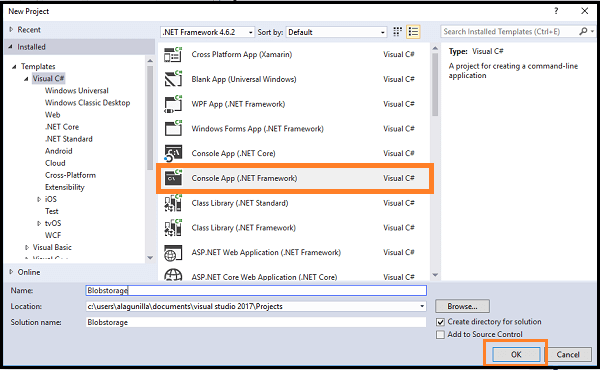The height and width of the screenshot is (370, 600).
Task: Collapse the Installed section
Action: [10, 47]
